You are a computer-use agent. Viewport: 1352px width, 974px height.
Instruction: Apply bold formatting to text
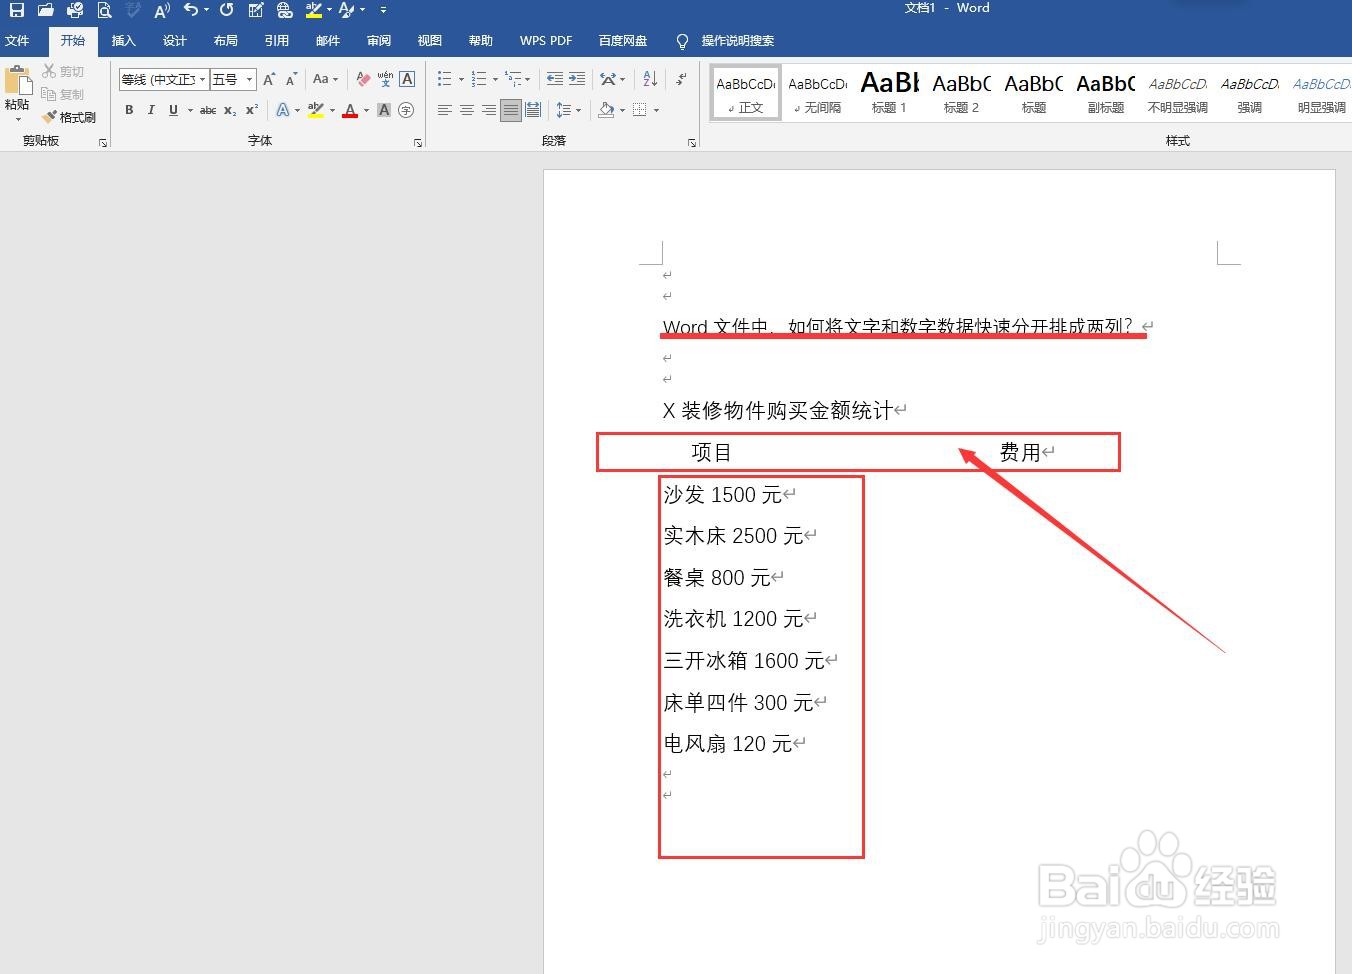129,110
